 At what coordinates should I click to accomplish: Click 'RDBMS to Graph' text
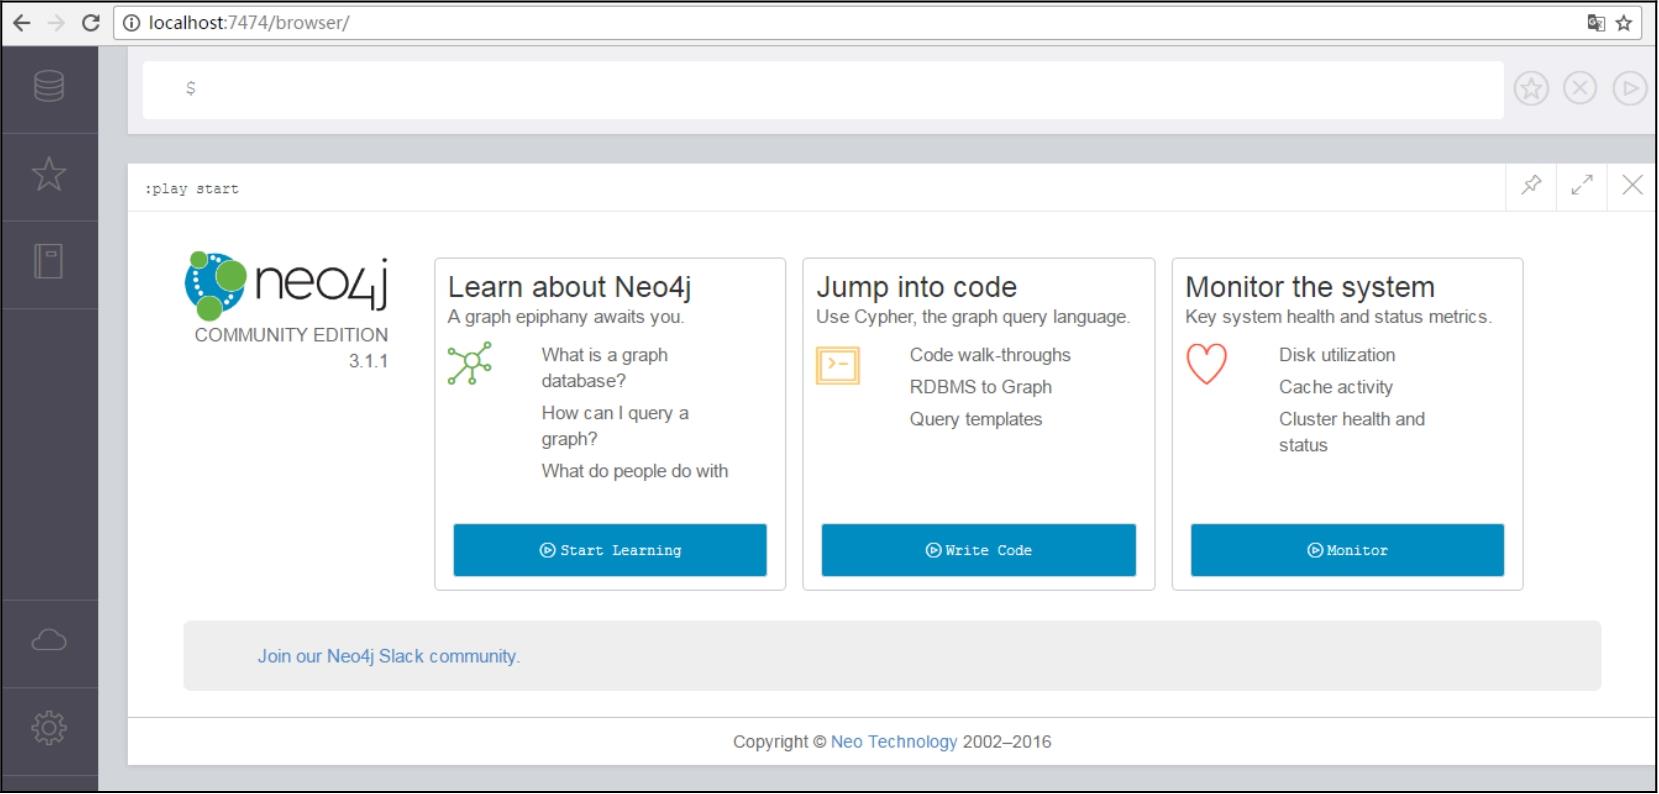point(980,387)
